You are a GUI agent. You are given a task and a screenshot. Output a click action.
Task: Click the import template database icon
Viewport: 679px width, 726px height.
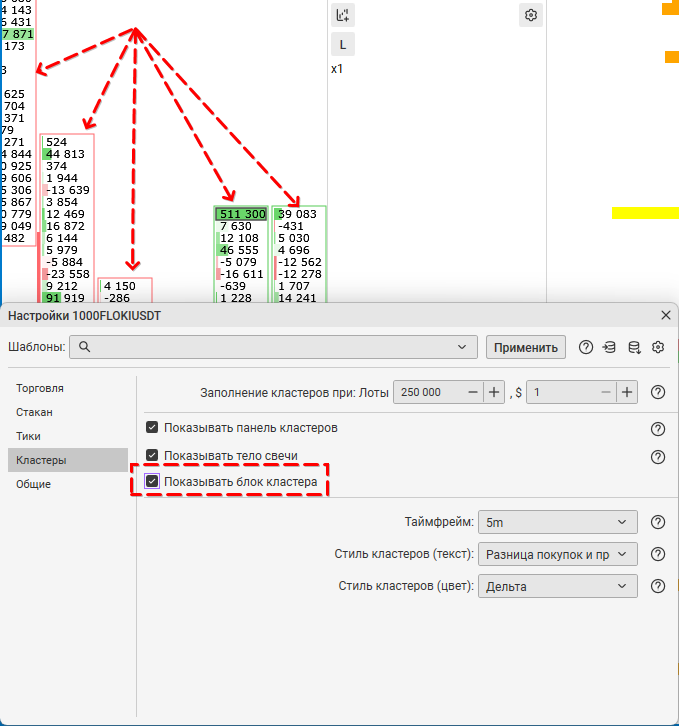point(610,347)
